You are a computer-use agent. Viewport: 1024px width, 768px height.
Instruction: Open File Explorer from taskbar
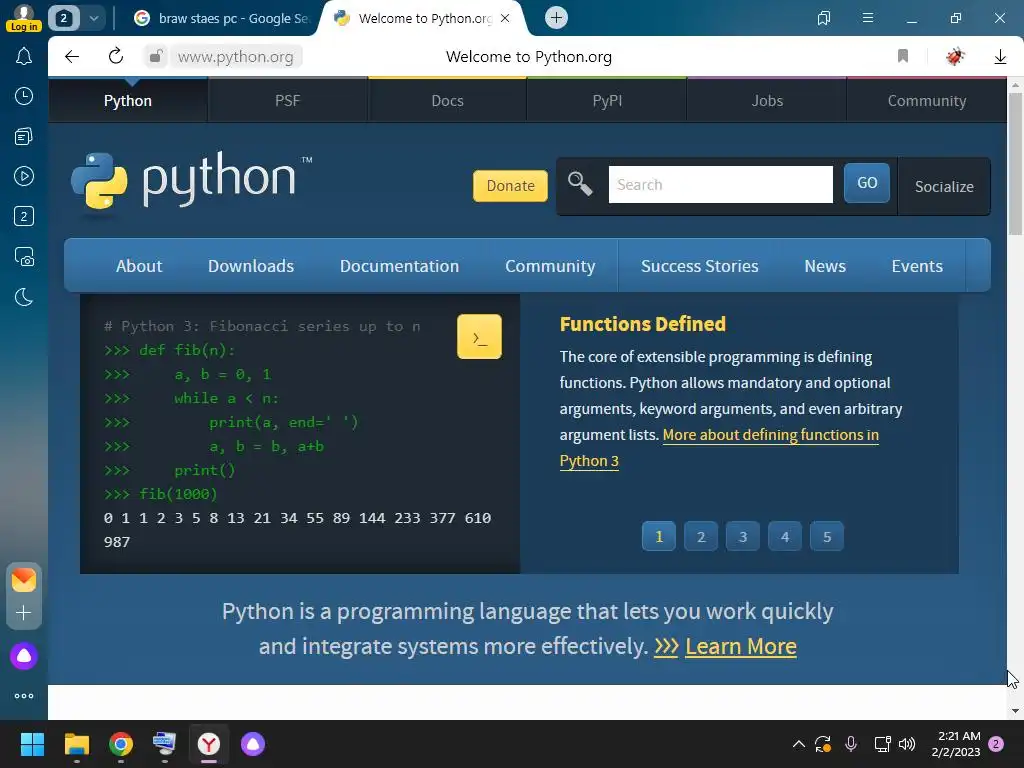tap(76, 744)
